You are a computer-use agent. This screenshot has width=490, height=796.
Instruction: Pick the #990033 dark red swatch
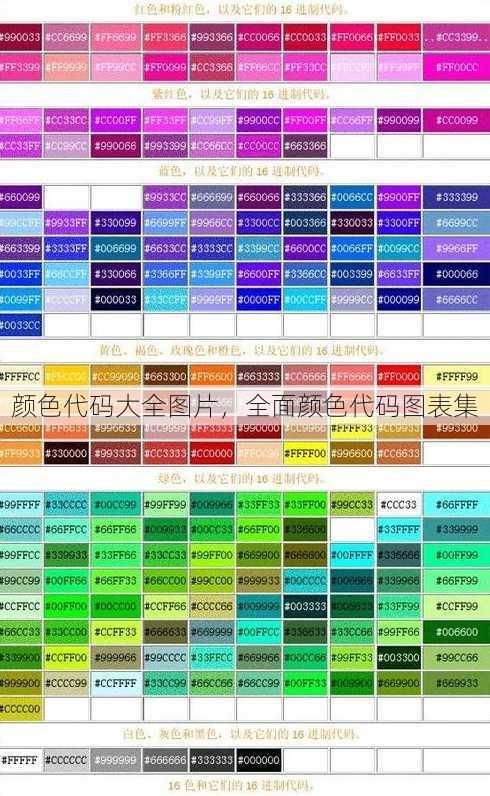(x=21, y=37)
